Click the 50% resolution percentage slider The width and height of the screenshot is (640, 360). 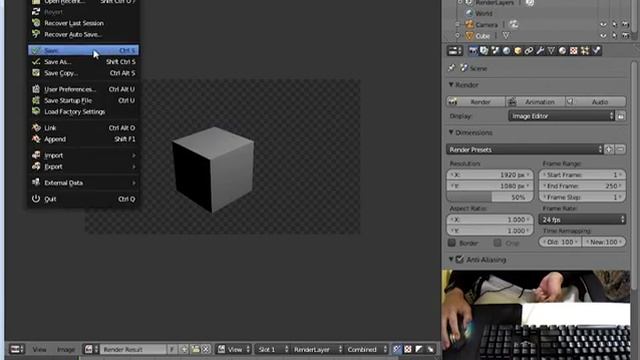[x=490, y=197]
